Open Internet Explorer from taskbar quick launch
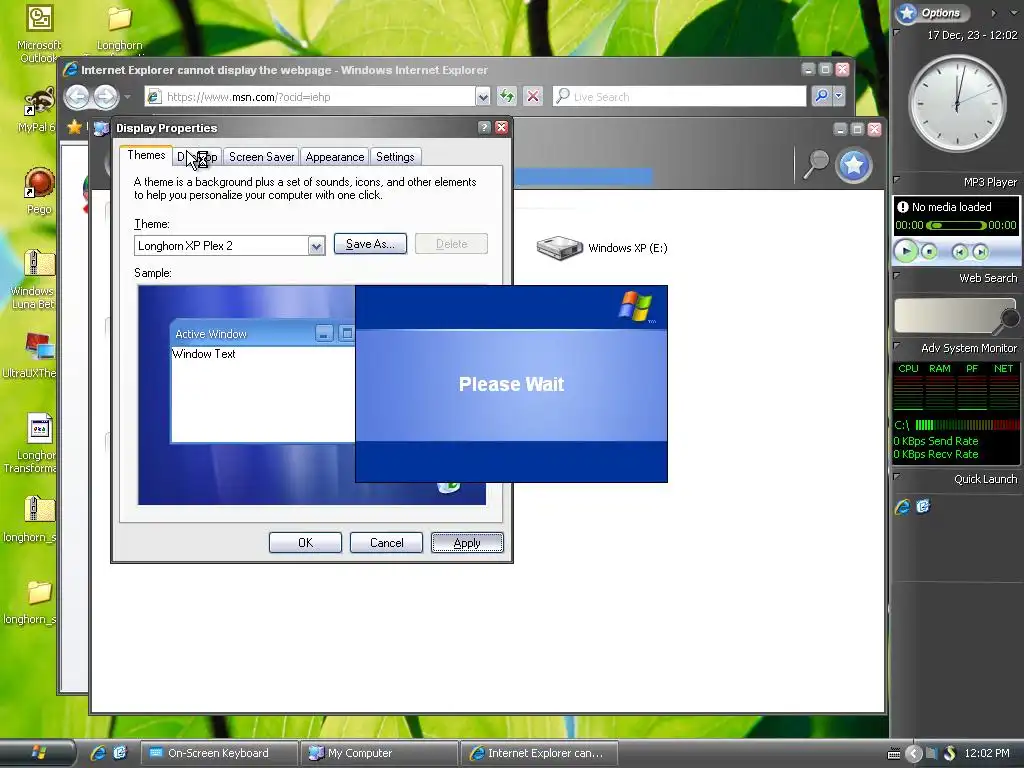This screenshot has height=768, width=1024. click(x=98, y=753)
